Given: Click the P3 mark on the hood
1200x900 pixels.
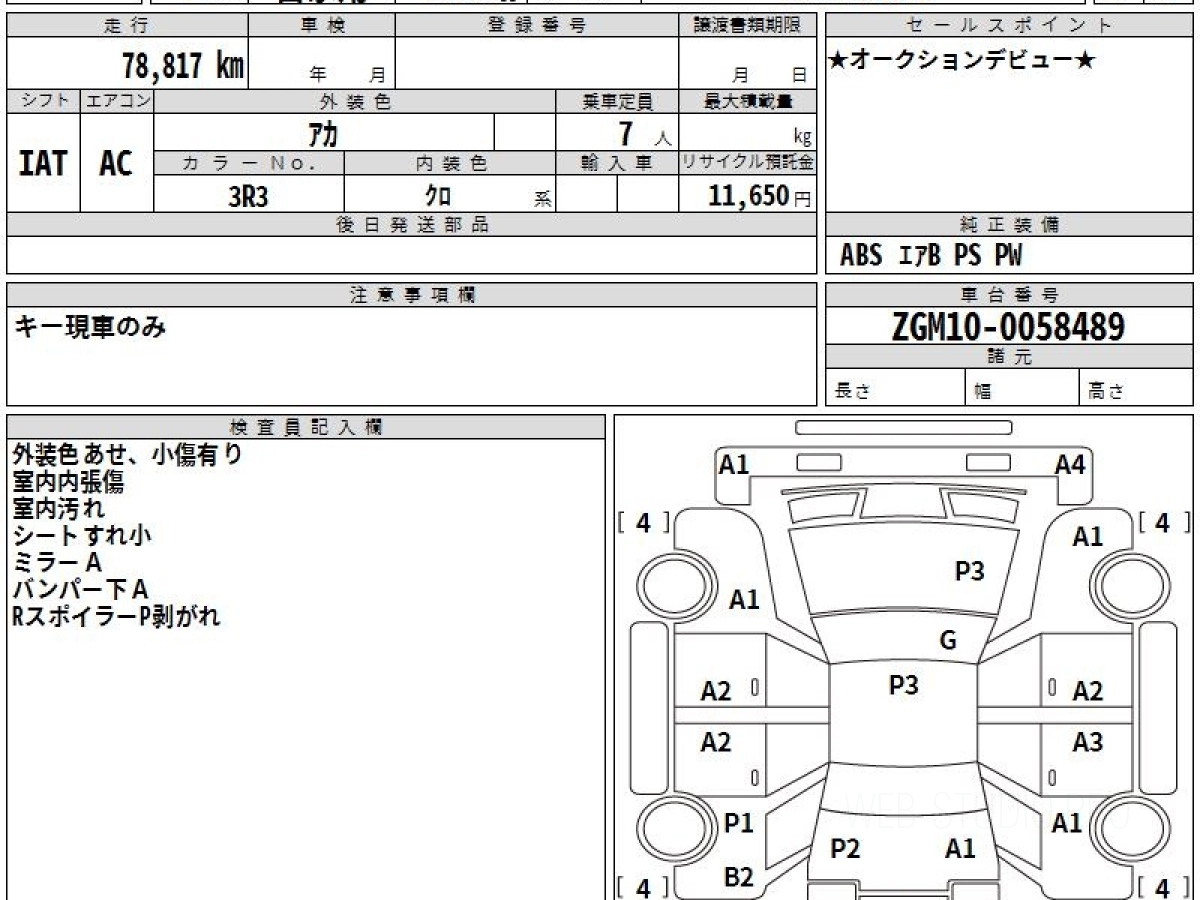Looking at the screenshot, I should point(970,571).
